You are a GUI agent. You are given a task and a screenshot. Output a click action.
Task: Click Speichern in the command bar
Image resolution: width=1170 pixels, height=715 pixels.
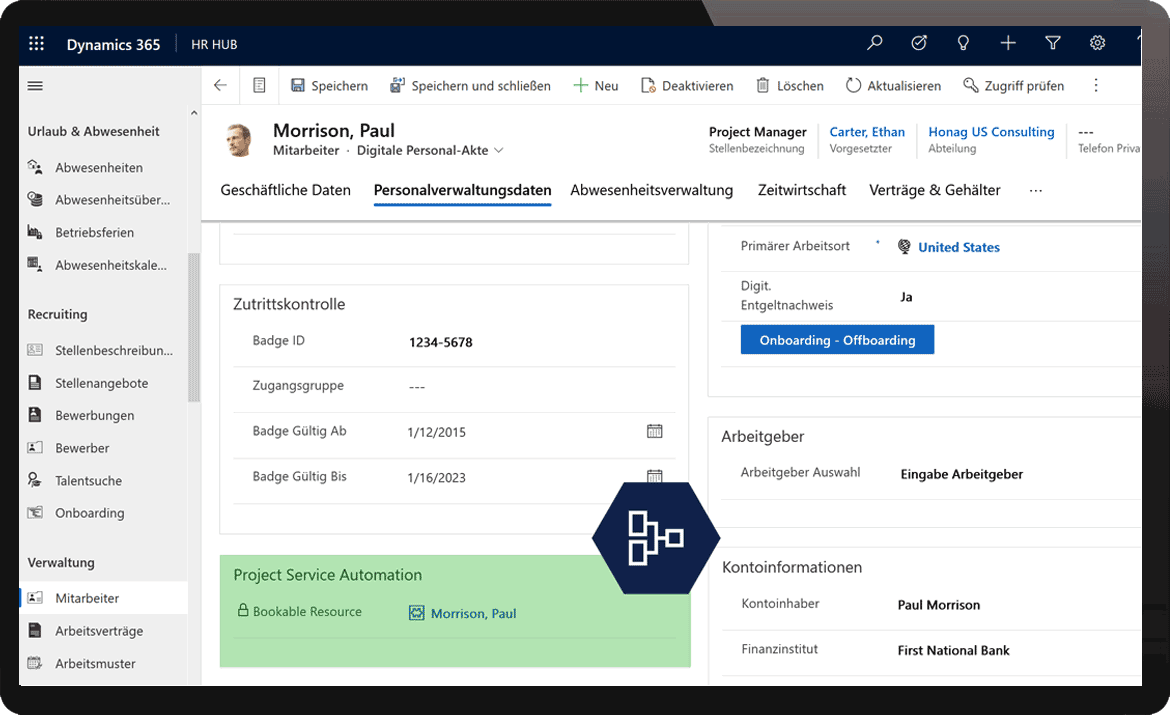click(329, 86)
